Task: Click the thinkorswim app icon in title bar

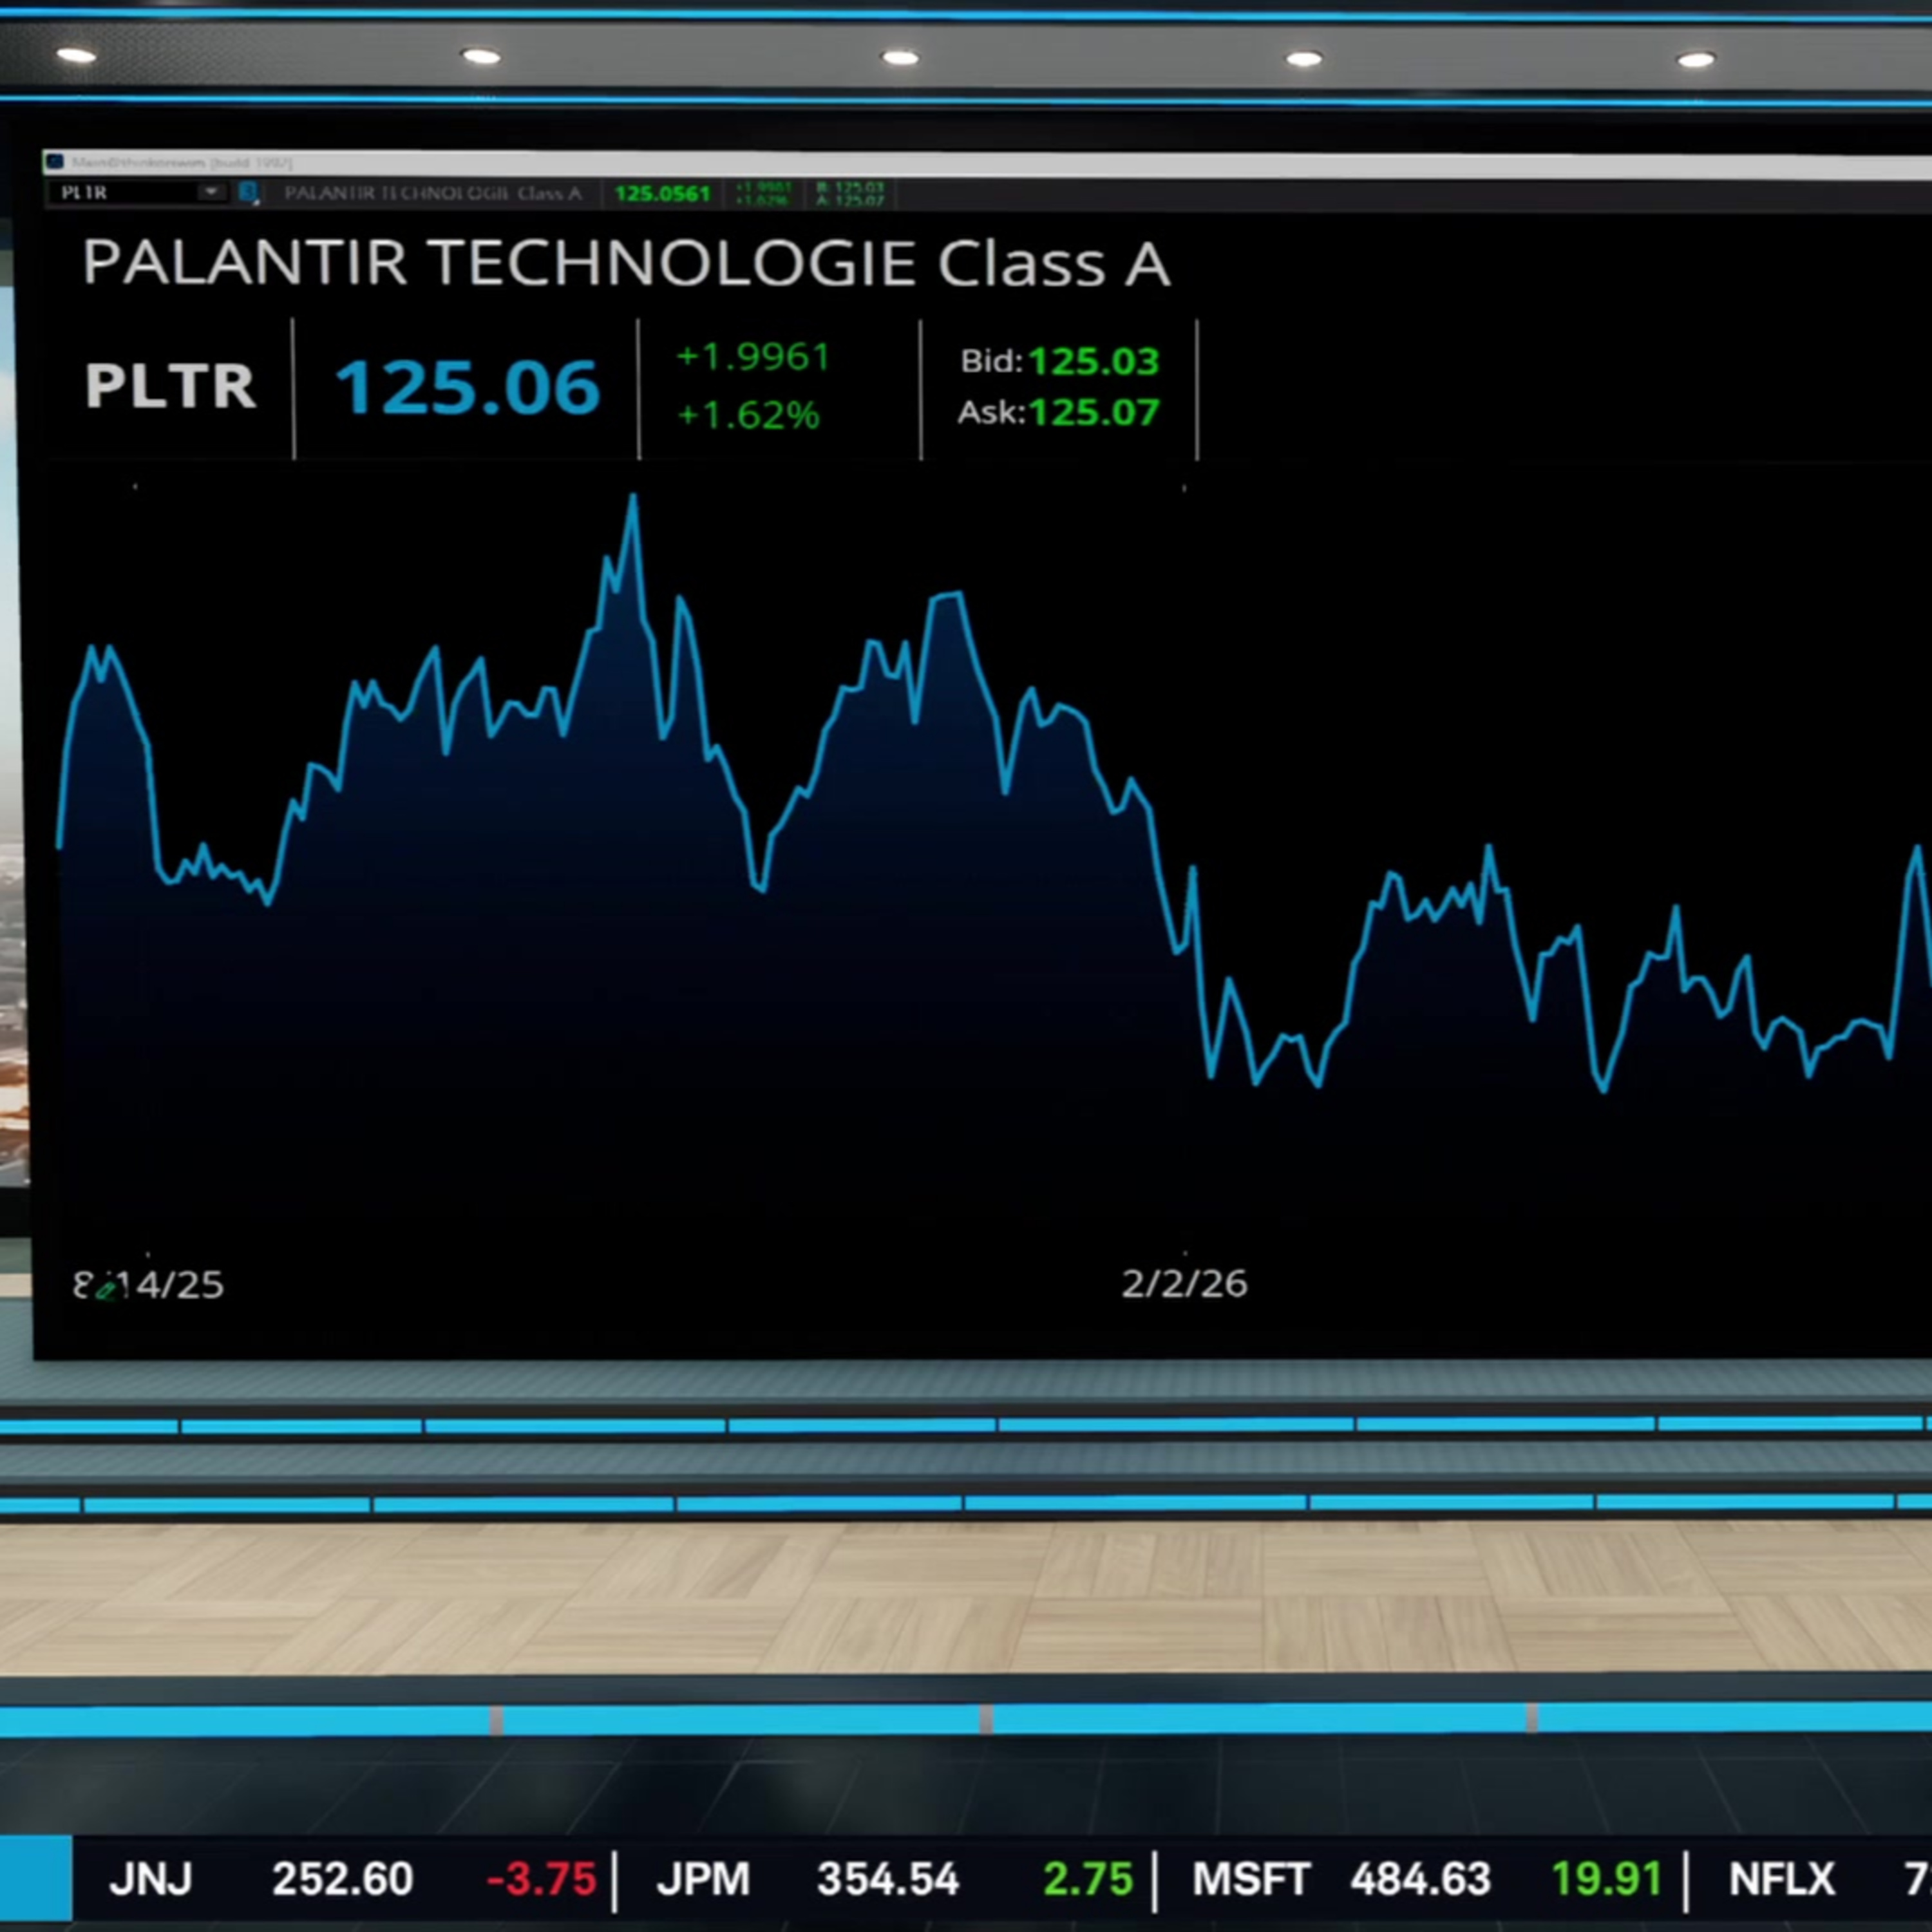Action: pos(55,161)
